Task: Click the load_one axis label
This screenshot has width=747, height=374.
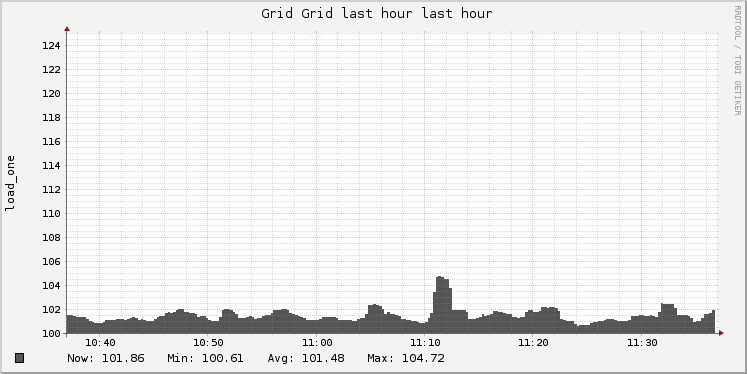Action: click(10, 183)
